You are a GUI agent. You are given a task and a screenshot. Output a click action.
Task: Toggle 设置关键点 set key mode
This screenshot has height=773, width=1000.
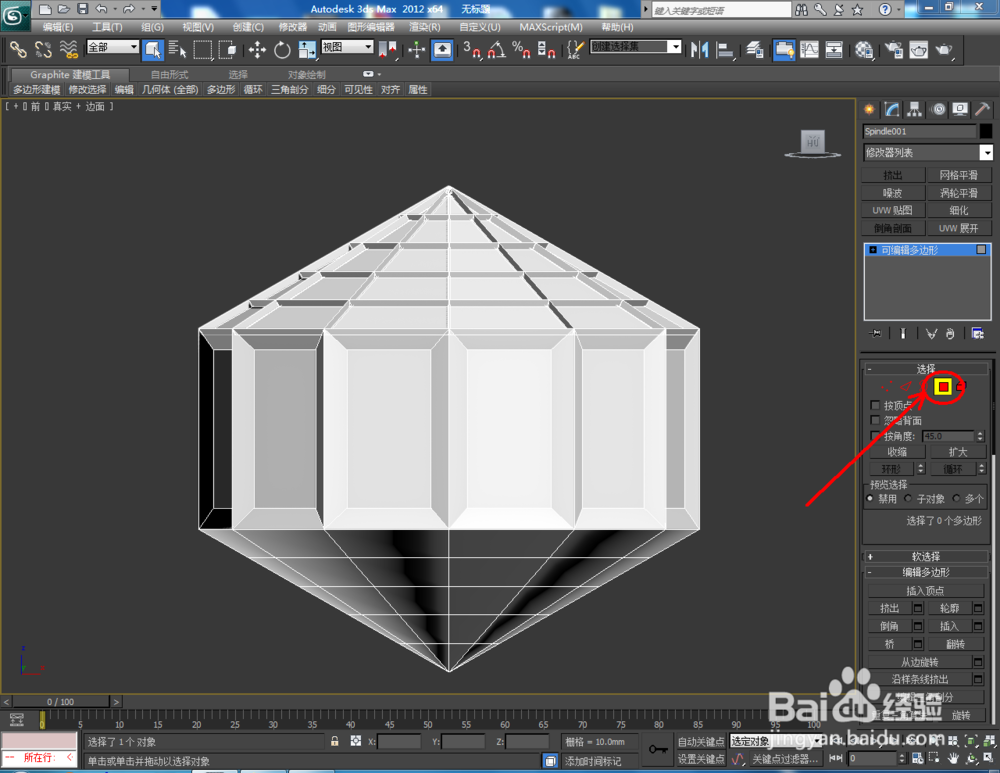700,758
